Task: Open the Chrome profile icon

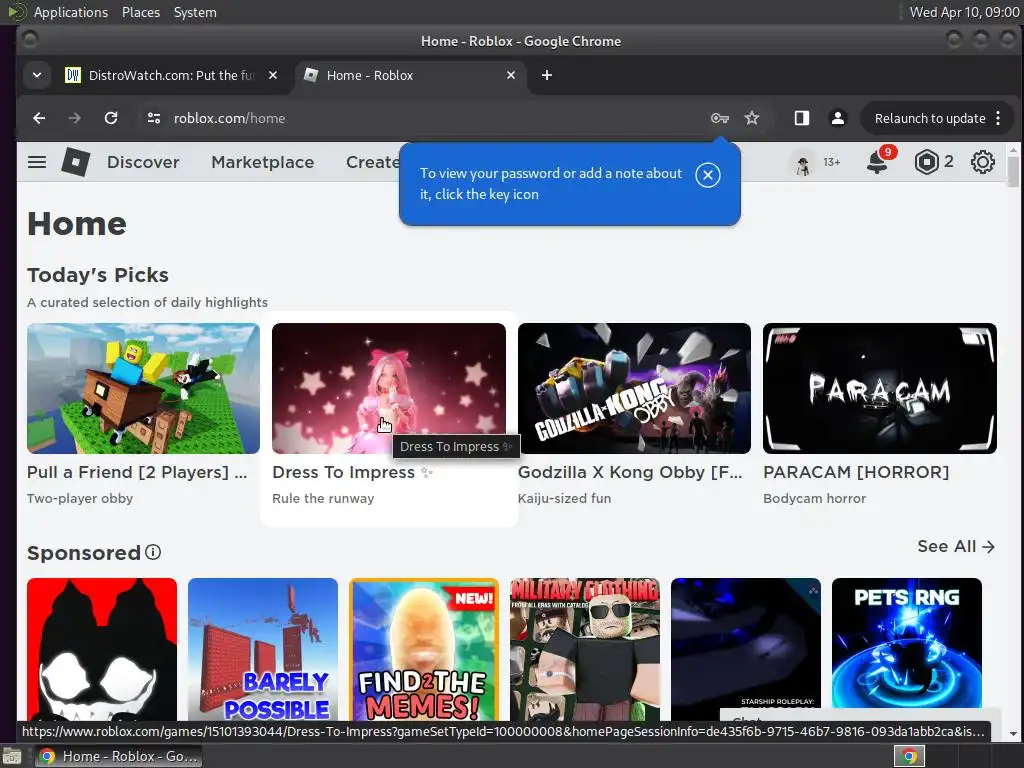Action: tap(837, 118)
